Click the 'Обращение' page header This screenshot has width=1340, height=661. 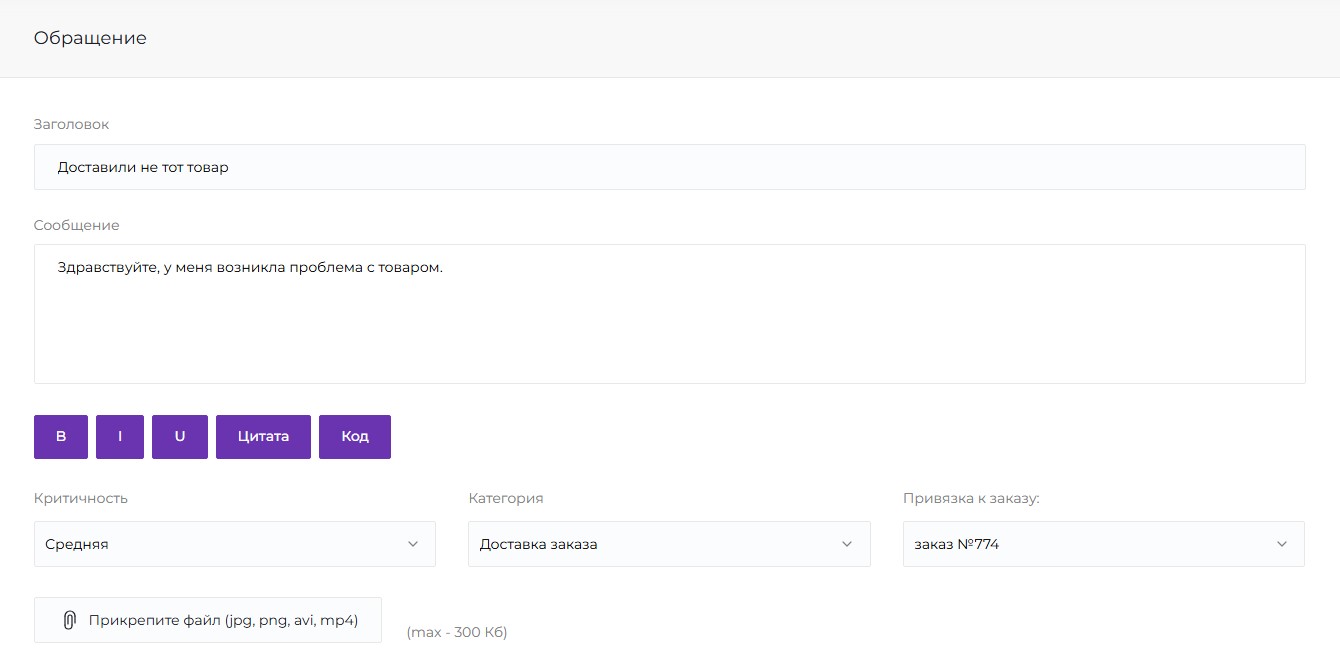tap(90, 38)
